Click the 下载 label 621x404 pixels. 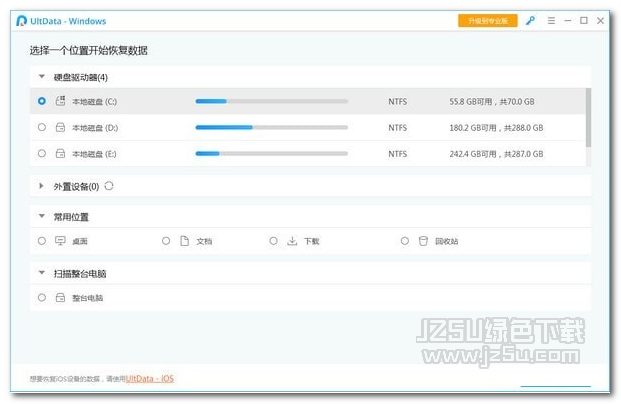[x=312, y=241]
